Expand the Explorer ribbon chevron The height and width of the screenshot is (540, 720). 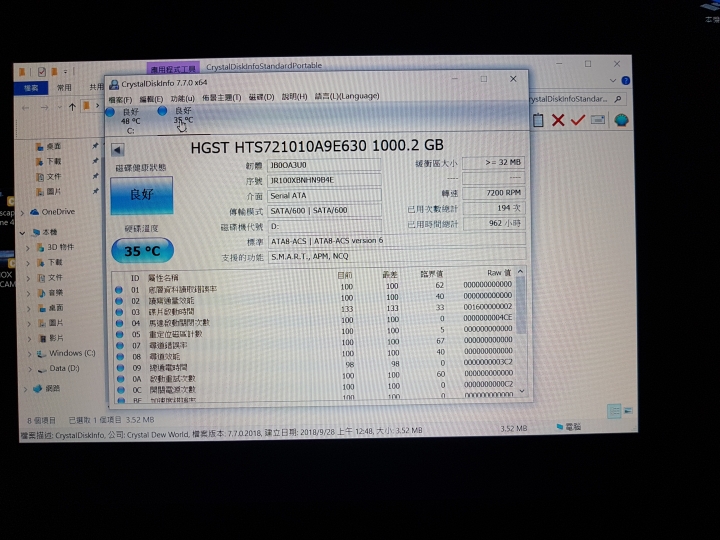(613, 80)
